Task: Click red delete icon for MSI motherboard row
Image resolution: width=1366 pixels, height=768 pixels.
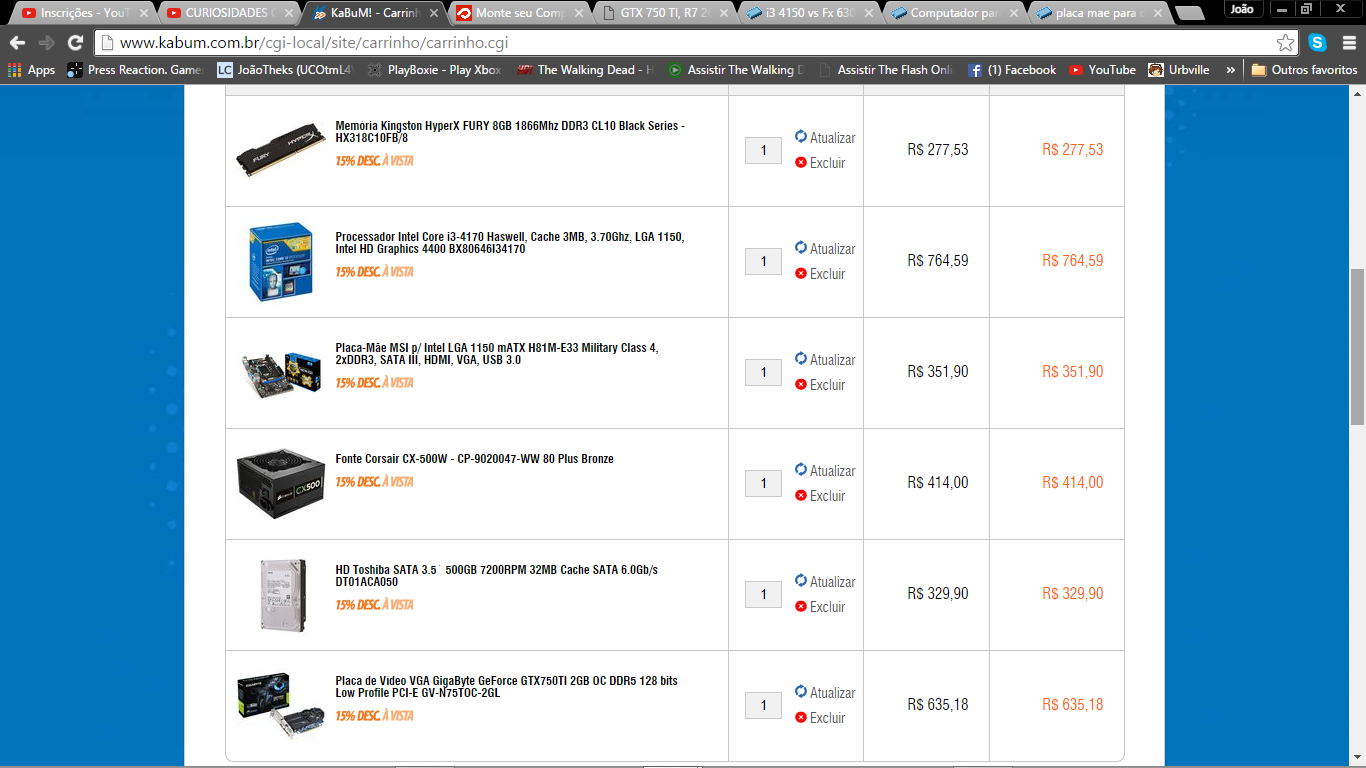Action: 801,384
